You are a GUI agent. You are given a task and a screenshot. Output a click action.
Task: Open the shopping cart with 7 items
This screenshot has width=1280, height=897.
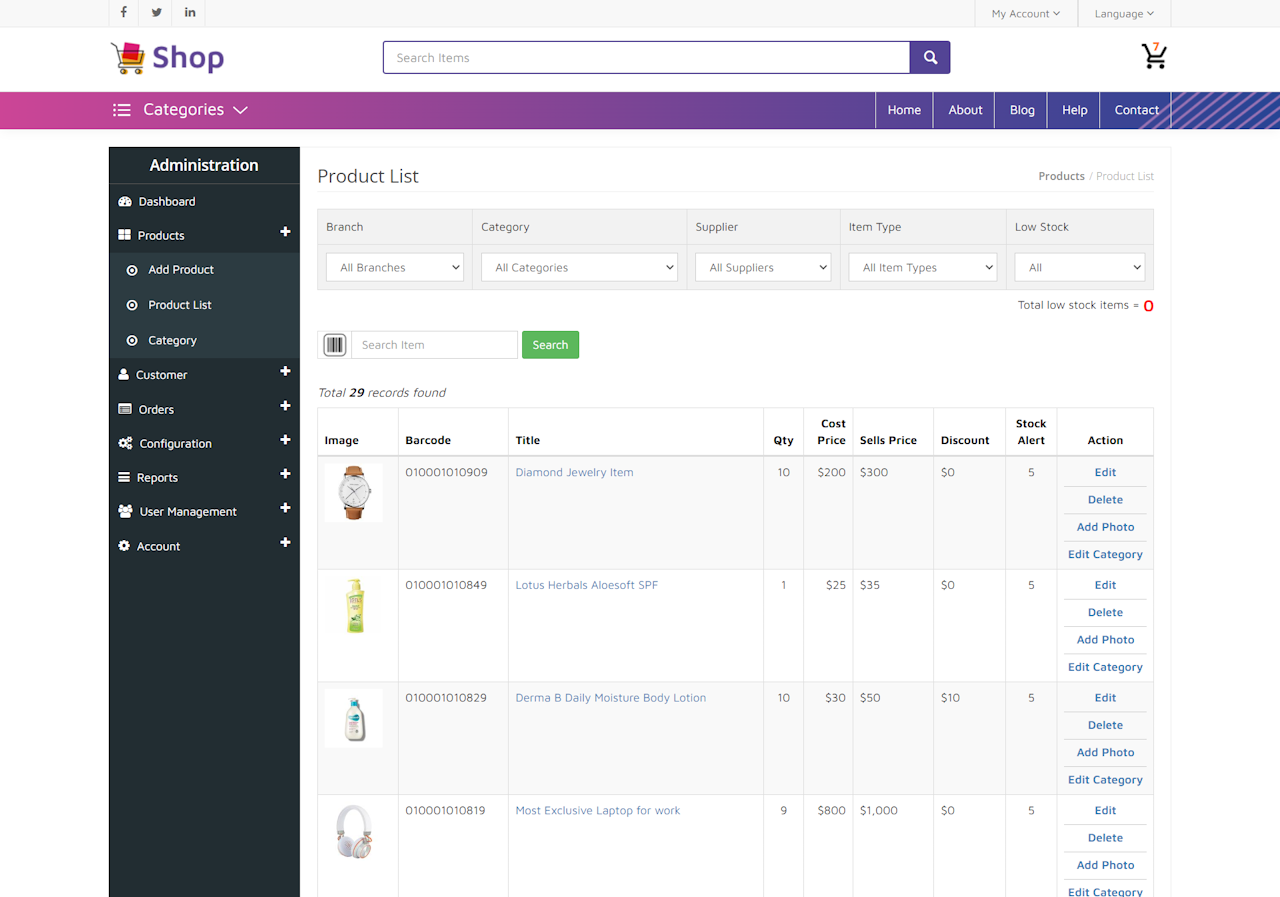pos(1154,57)
